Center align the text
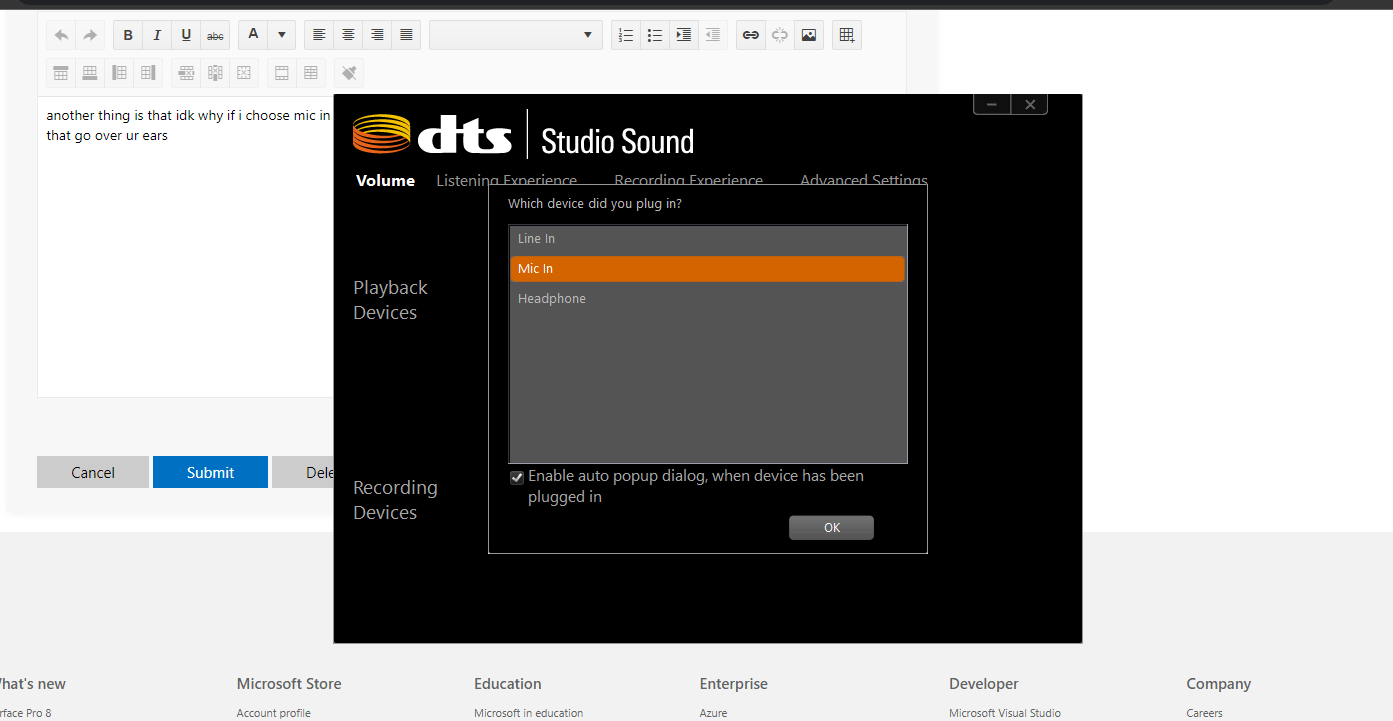 pyautogui.click(x=348, y=35)
